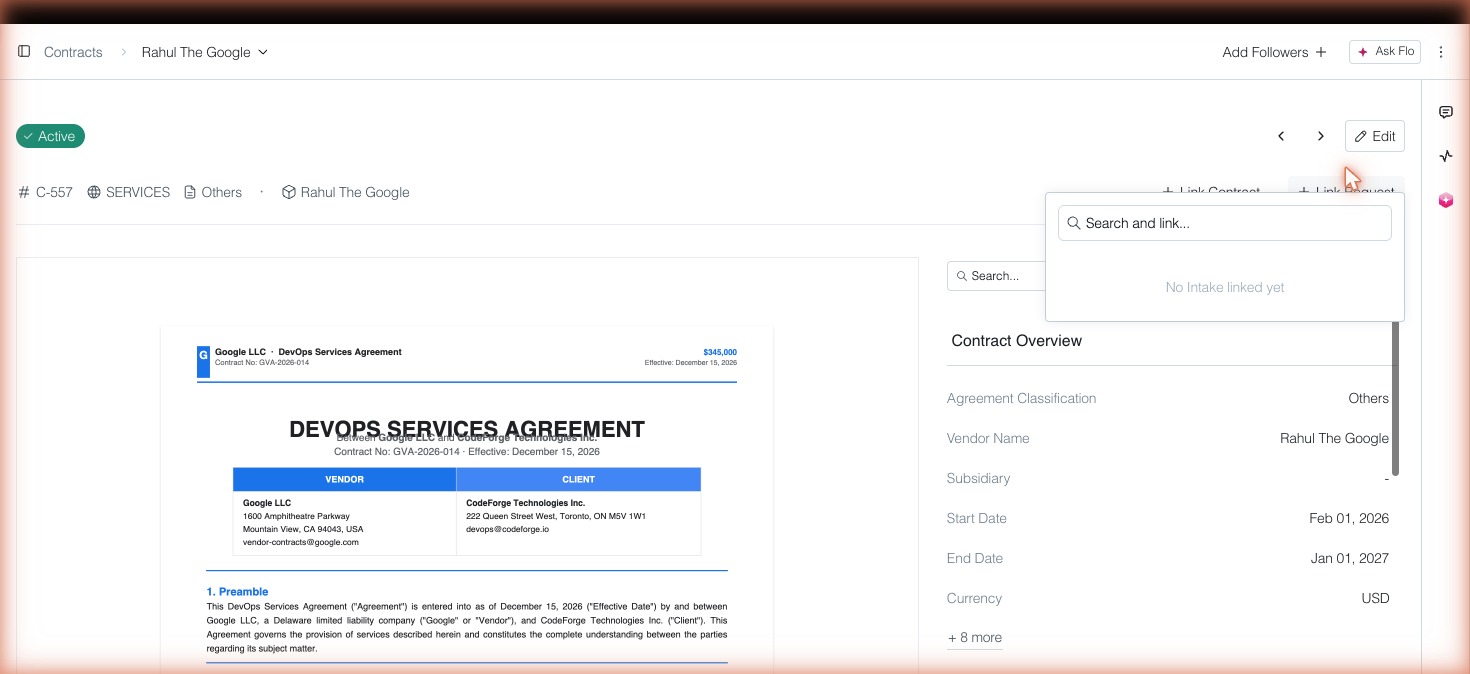Open Contracts breadcrumb link
1470x674 pixels.
[73, 52]
